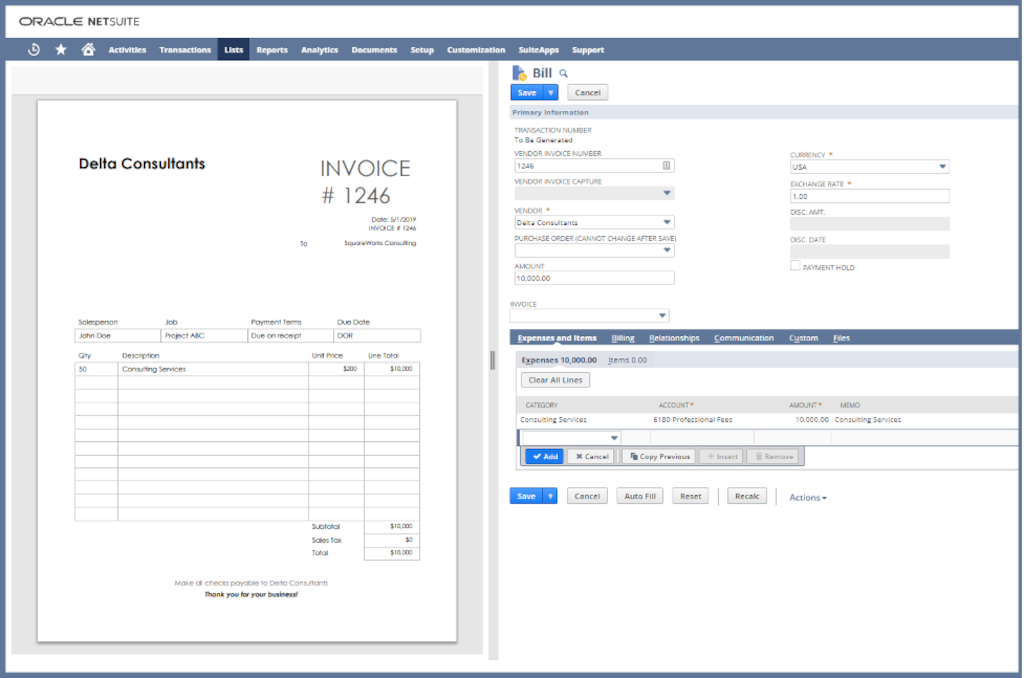The height and width of the screenshot is (678, 1024).
Task: Click the icon inside Vendor Invoice Number field
Action: point(666,165)
